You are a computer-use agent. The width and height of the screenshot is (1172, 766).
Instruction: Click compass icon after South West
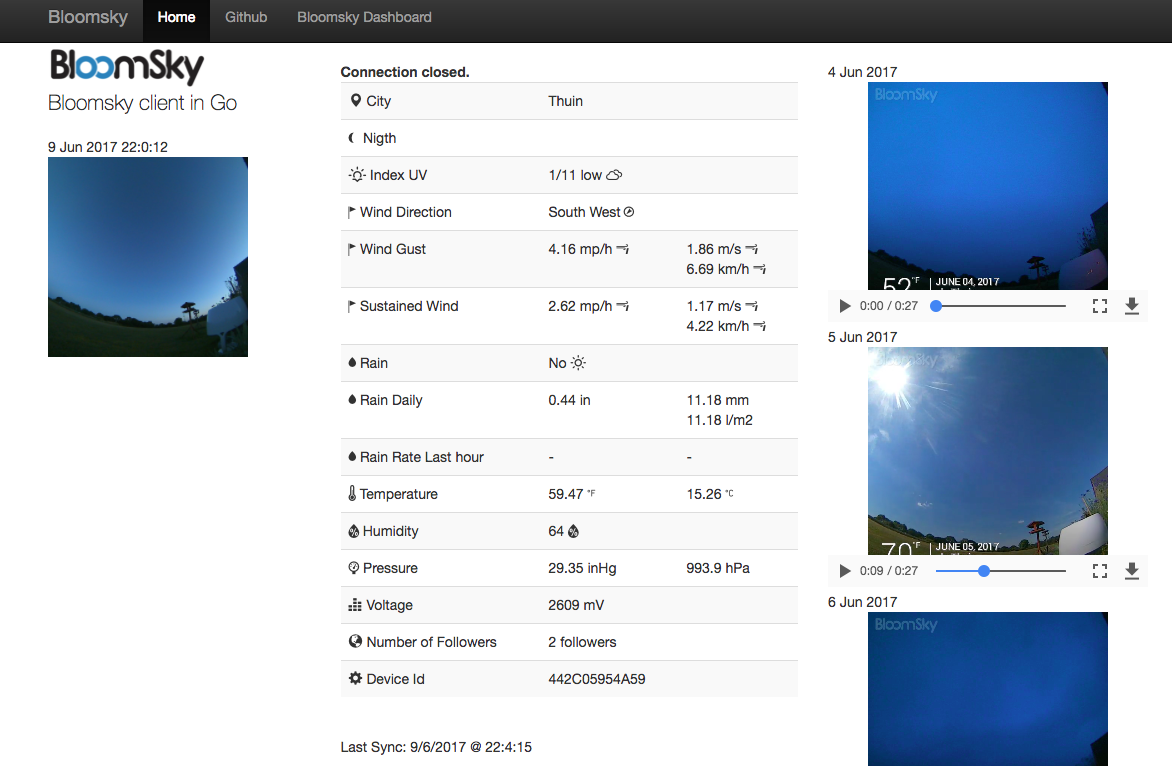click(x=629, y=212)
